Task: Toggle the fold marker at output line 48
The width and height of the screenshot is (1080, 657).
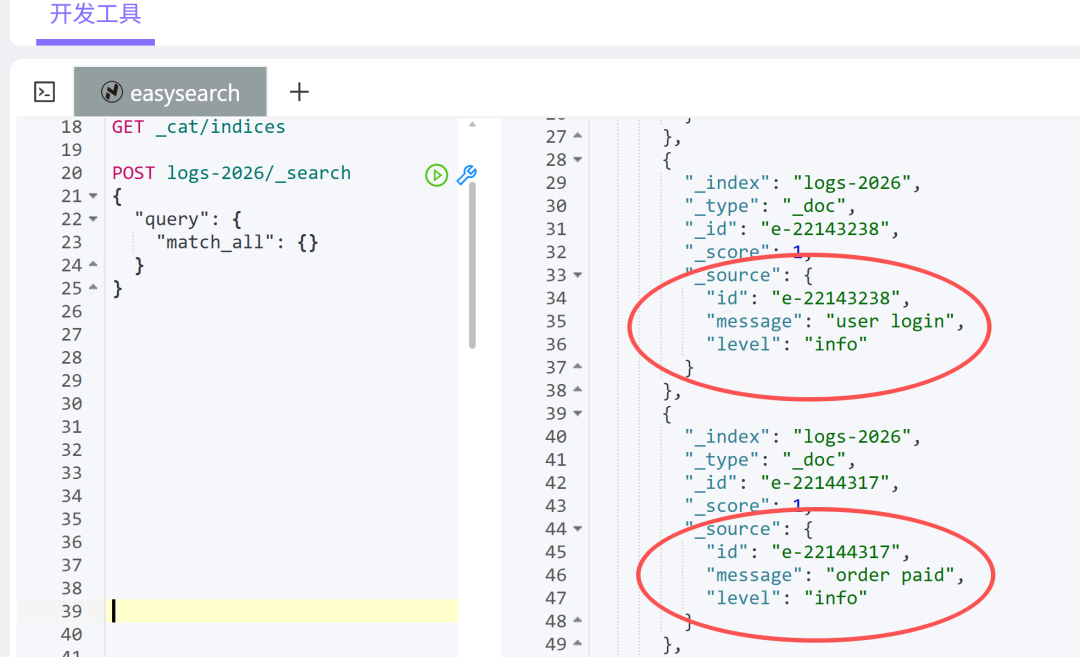Action: pyautogui.click(x=578, y=620)
